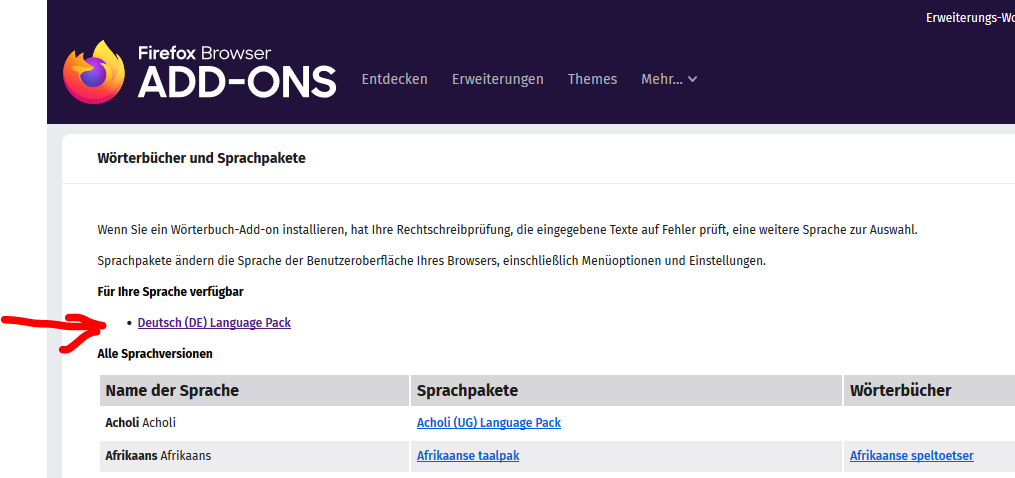Image resolution: width=1015 pixels, height=478 pixels.
Task: Open the Deutsch (DE) Language Pack link
Action: [214, 322]
